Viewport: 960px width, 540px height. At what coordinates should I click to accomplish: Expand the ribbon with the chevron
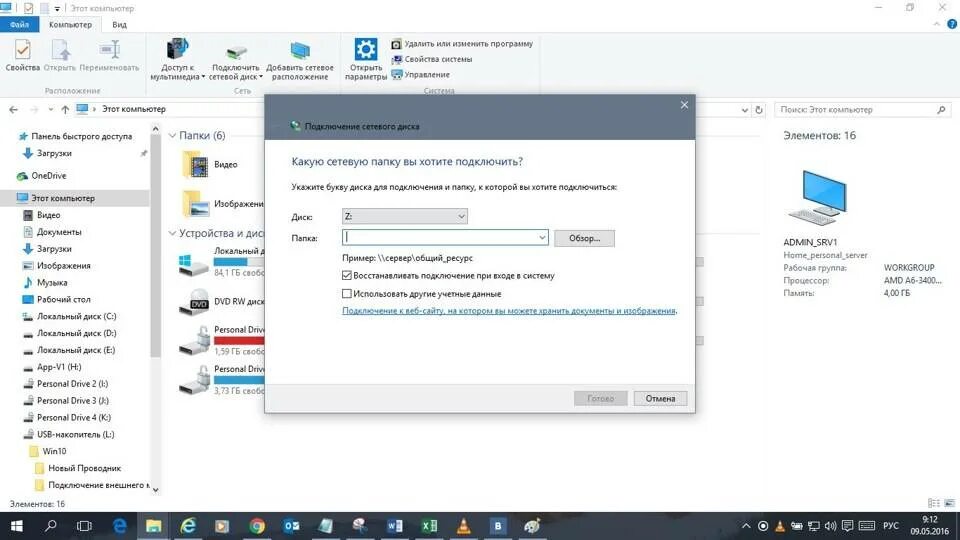(937, 24)
